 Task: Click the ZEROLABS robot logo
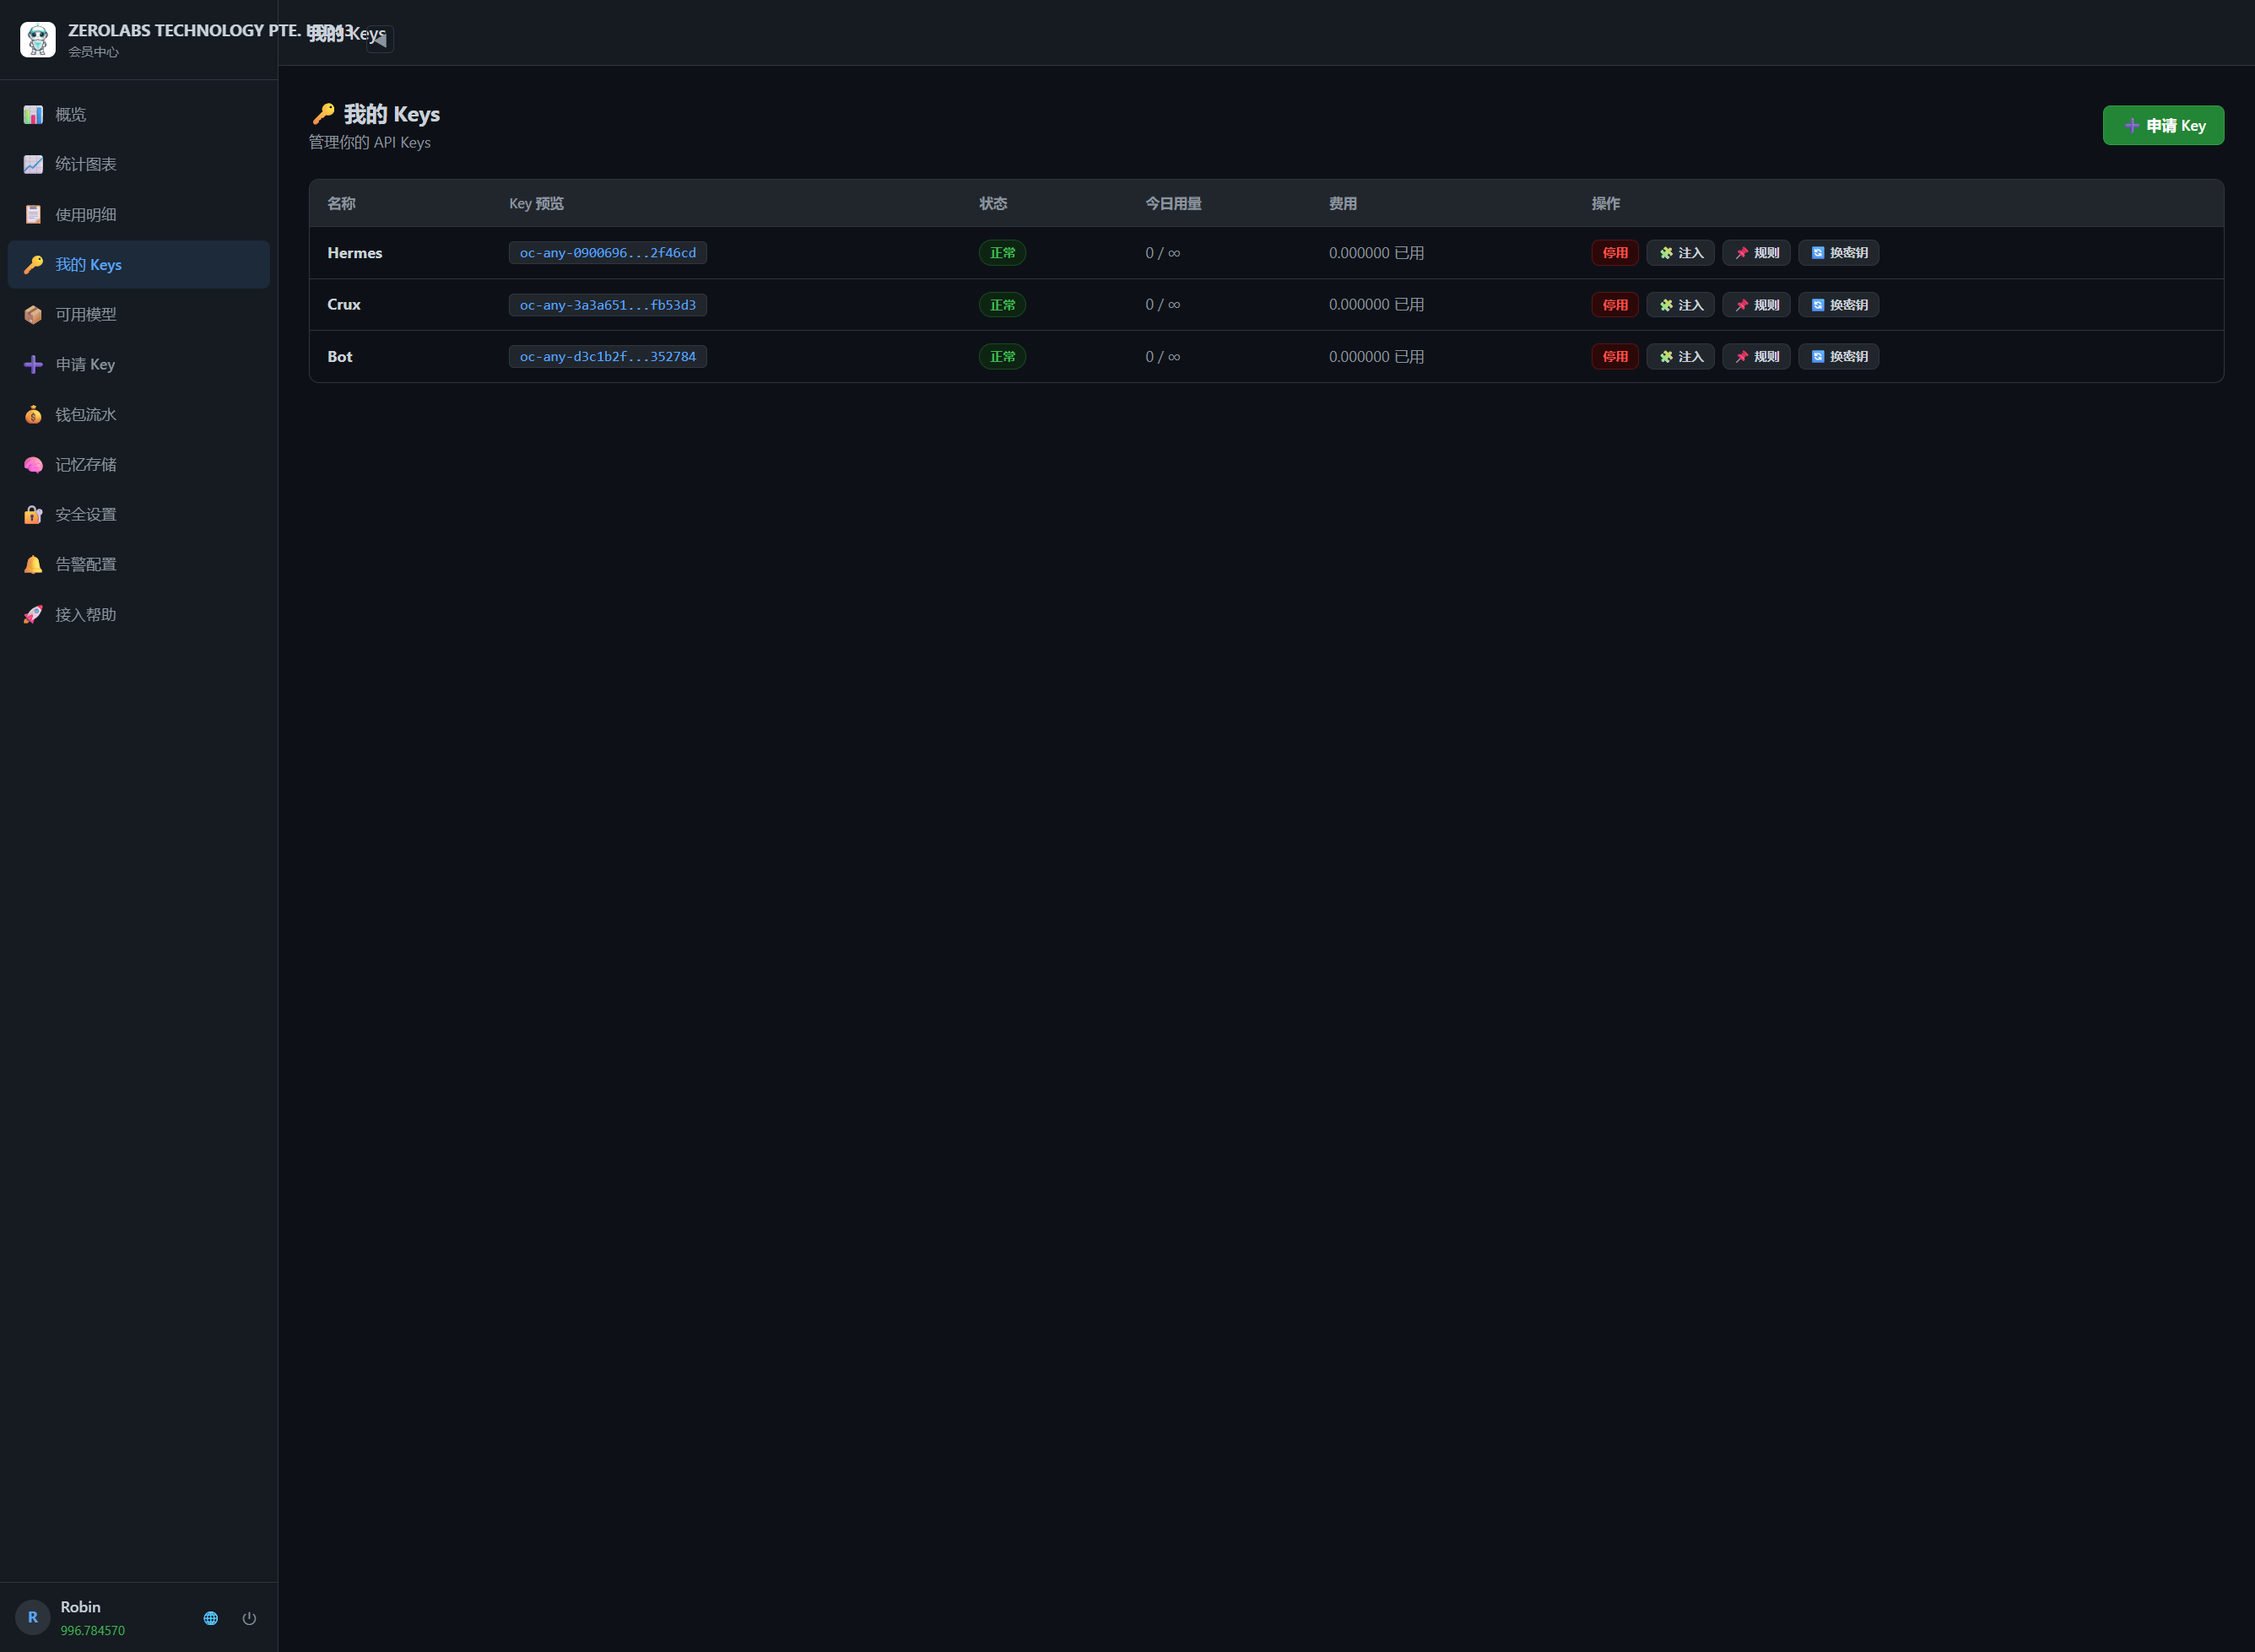[38, 39]
